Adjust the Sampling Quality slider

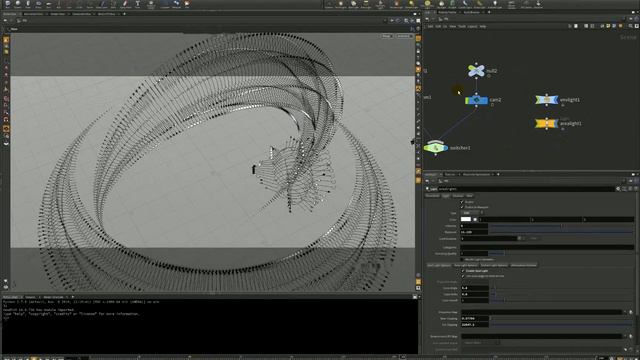[561, 253]
